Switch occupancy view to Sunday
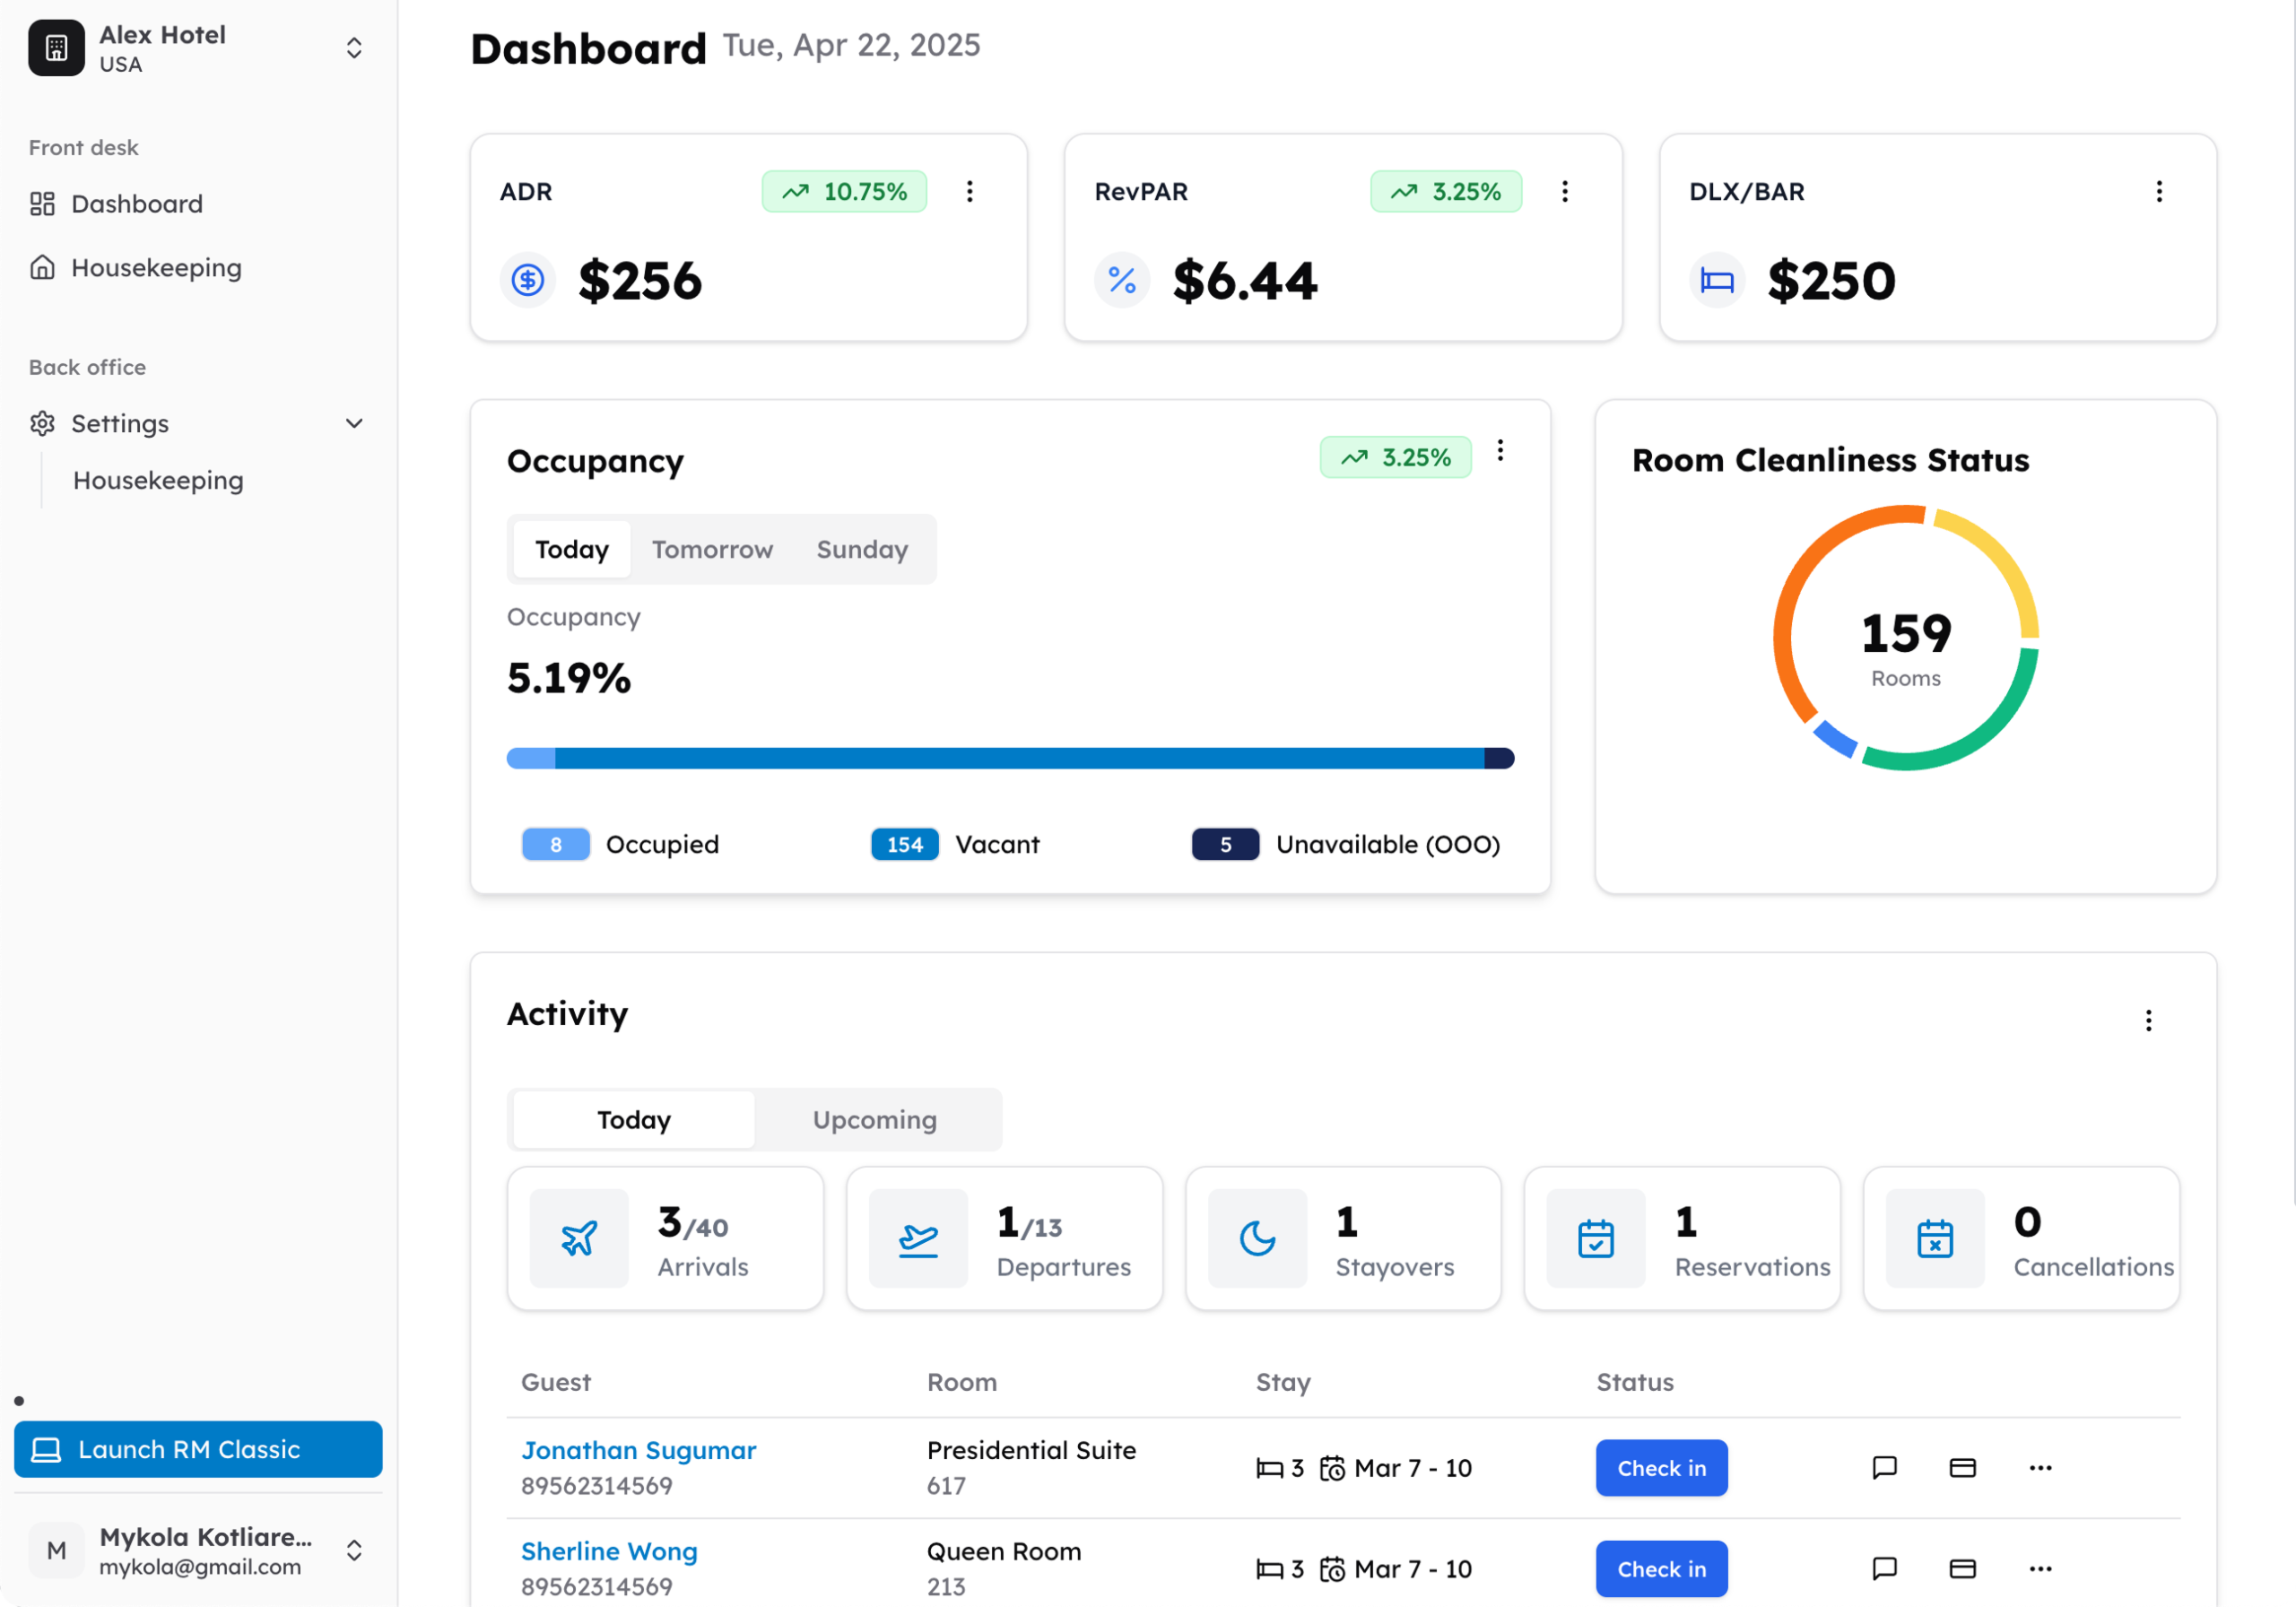This screenshot has width=2296, height=1607. (x=862, y=549)
